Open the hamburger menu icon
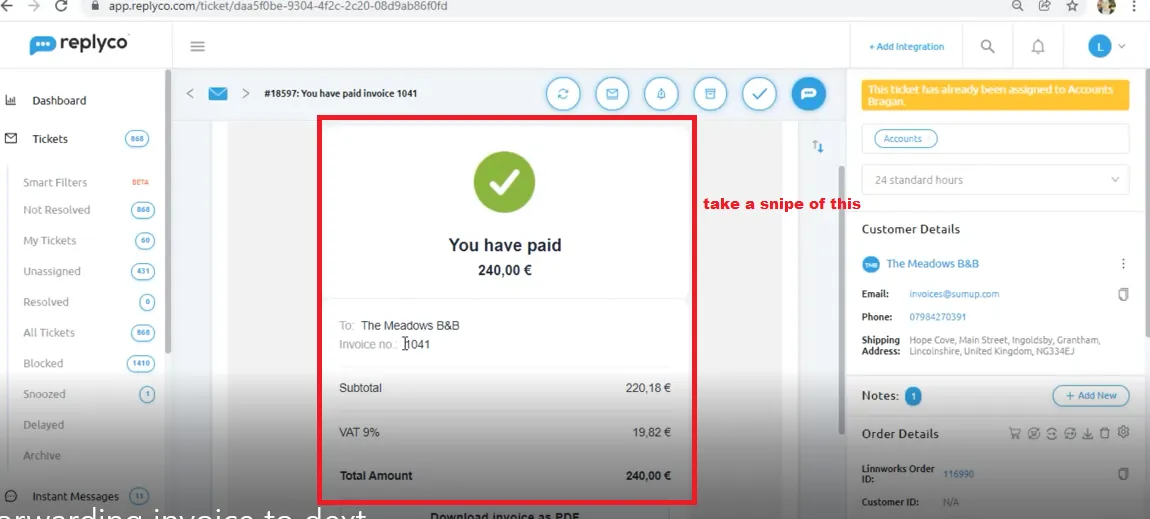Screen dimensions: 1150x519 [x=197, y=46]
